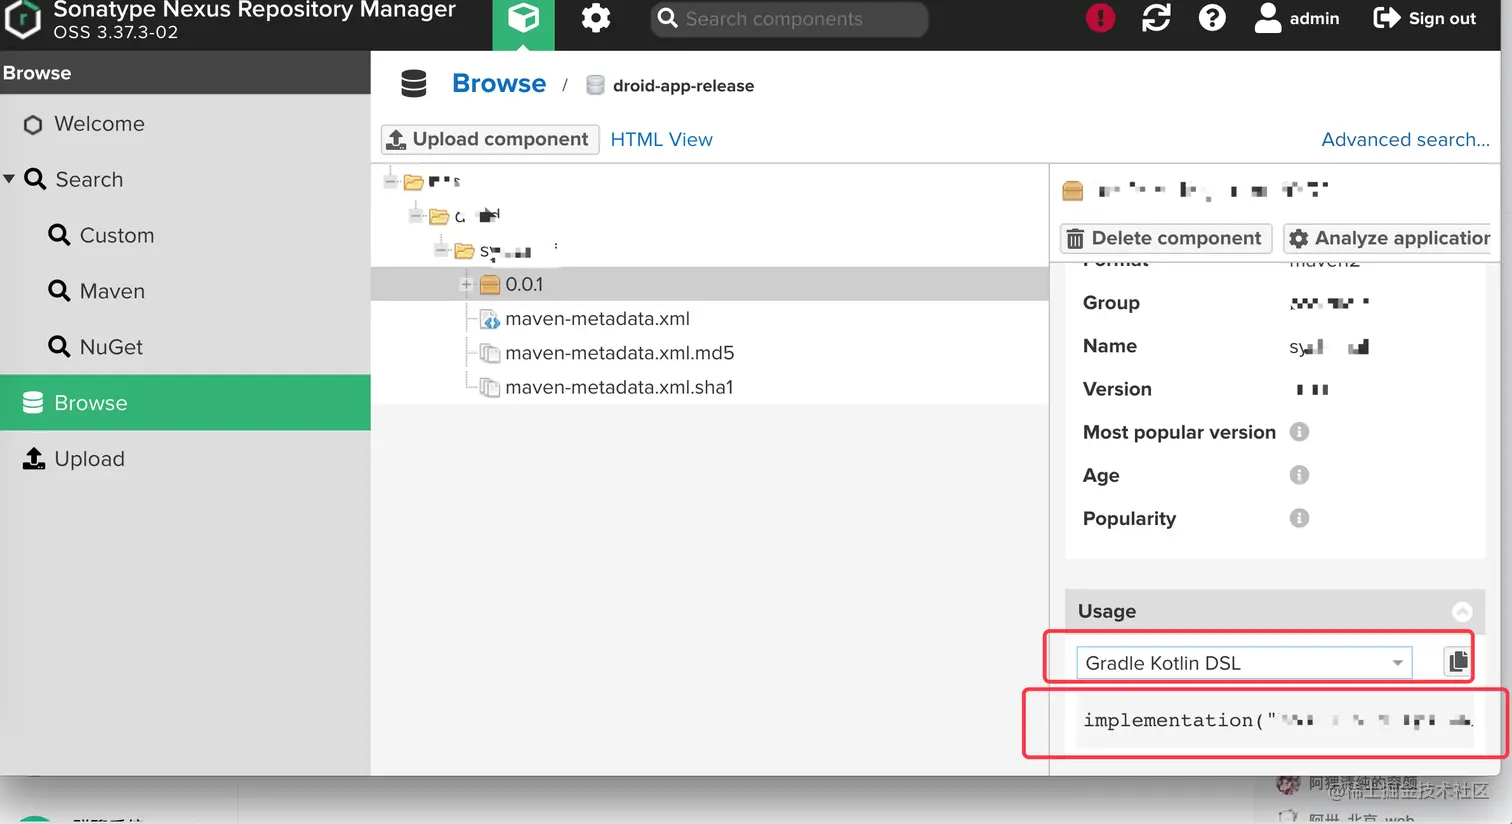Open the Gradle Kotlin DSL dropdown
Viewport: 1512px width, 824px height.
[x=1244, y=663]
